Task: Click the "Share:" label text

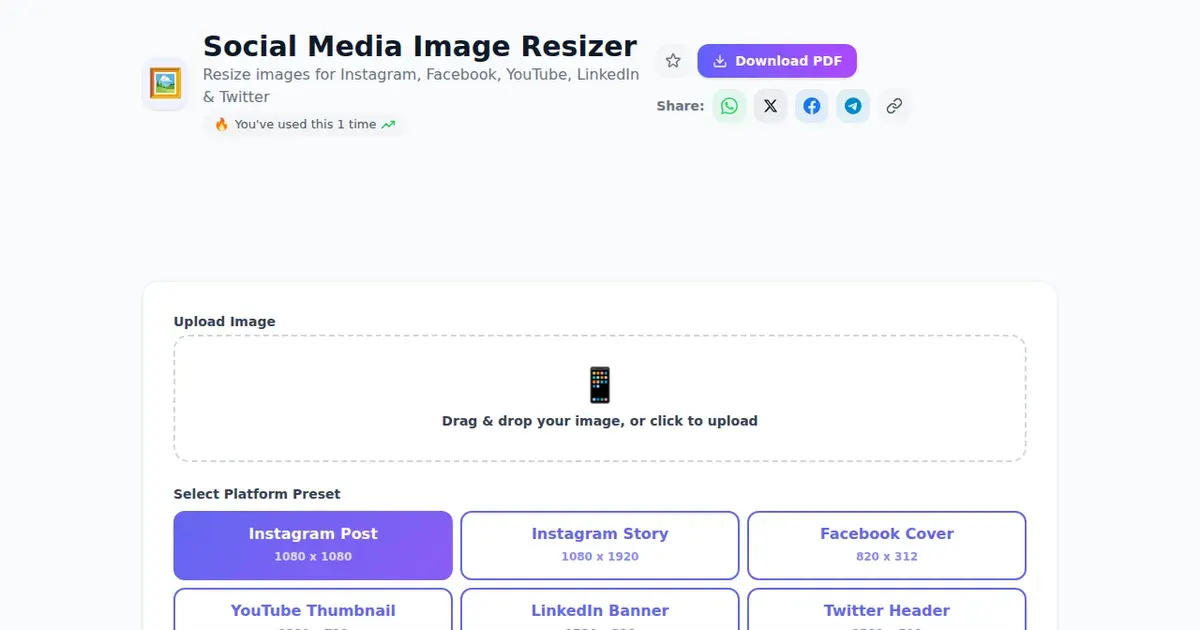Action: 680,106
